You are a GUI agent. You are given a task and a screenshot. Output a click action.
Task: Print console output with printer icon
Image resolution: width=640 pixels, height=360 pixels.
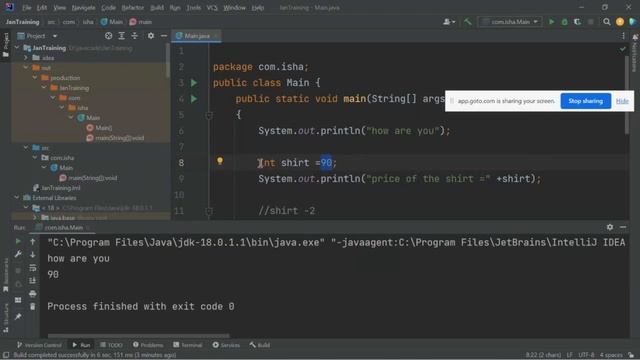(x=33, y=293)
